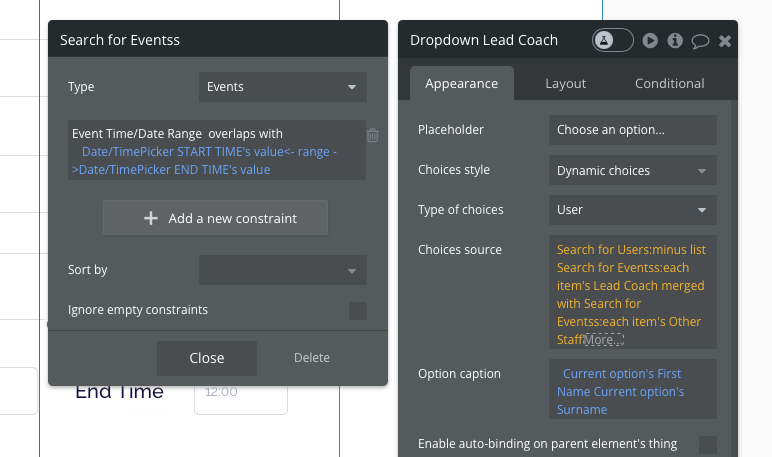Enable auto-binding on parent element's thing checkbox
The width and height of the screenshot is (772, 457).
click(708, 445)
